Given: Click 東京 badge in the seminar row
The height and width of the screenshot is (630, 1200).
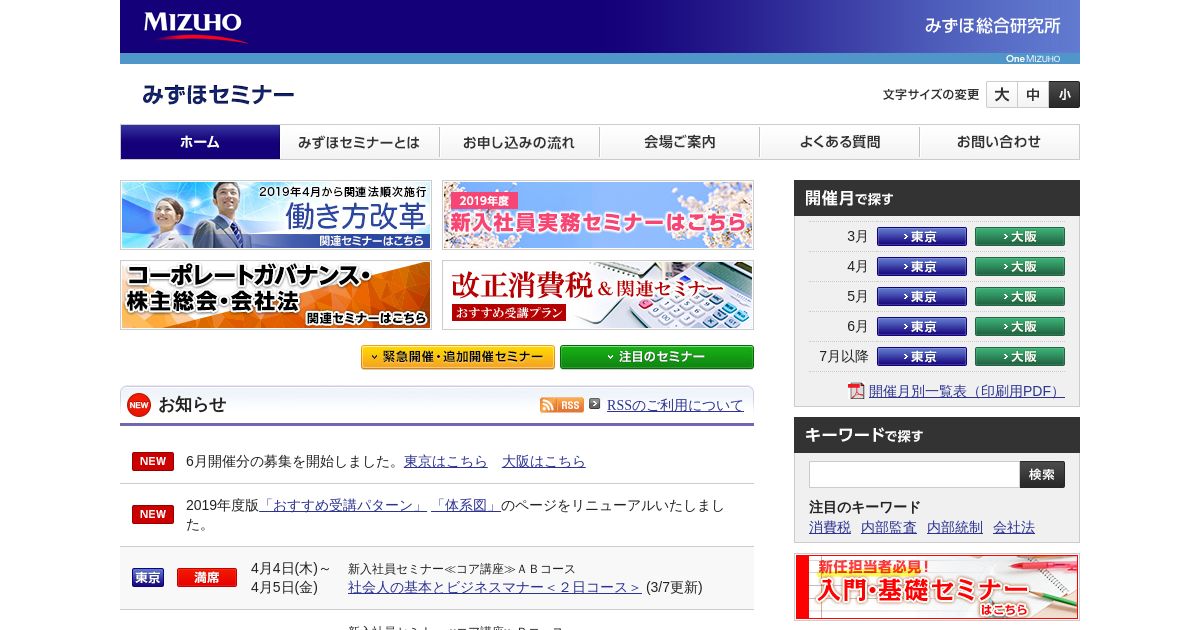Looking at the screenshot, I should 148,578.
